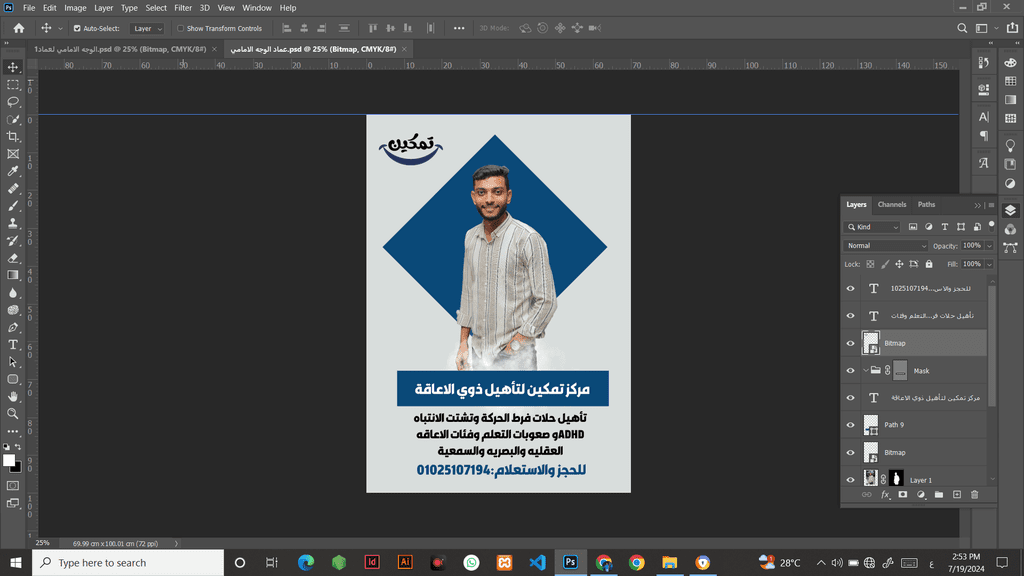Align left edges button
The height and width of the screenshot is (576, 1024).
pyautogui.click(x=287, y=28)
